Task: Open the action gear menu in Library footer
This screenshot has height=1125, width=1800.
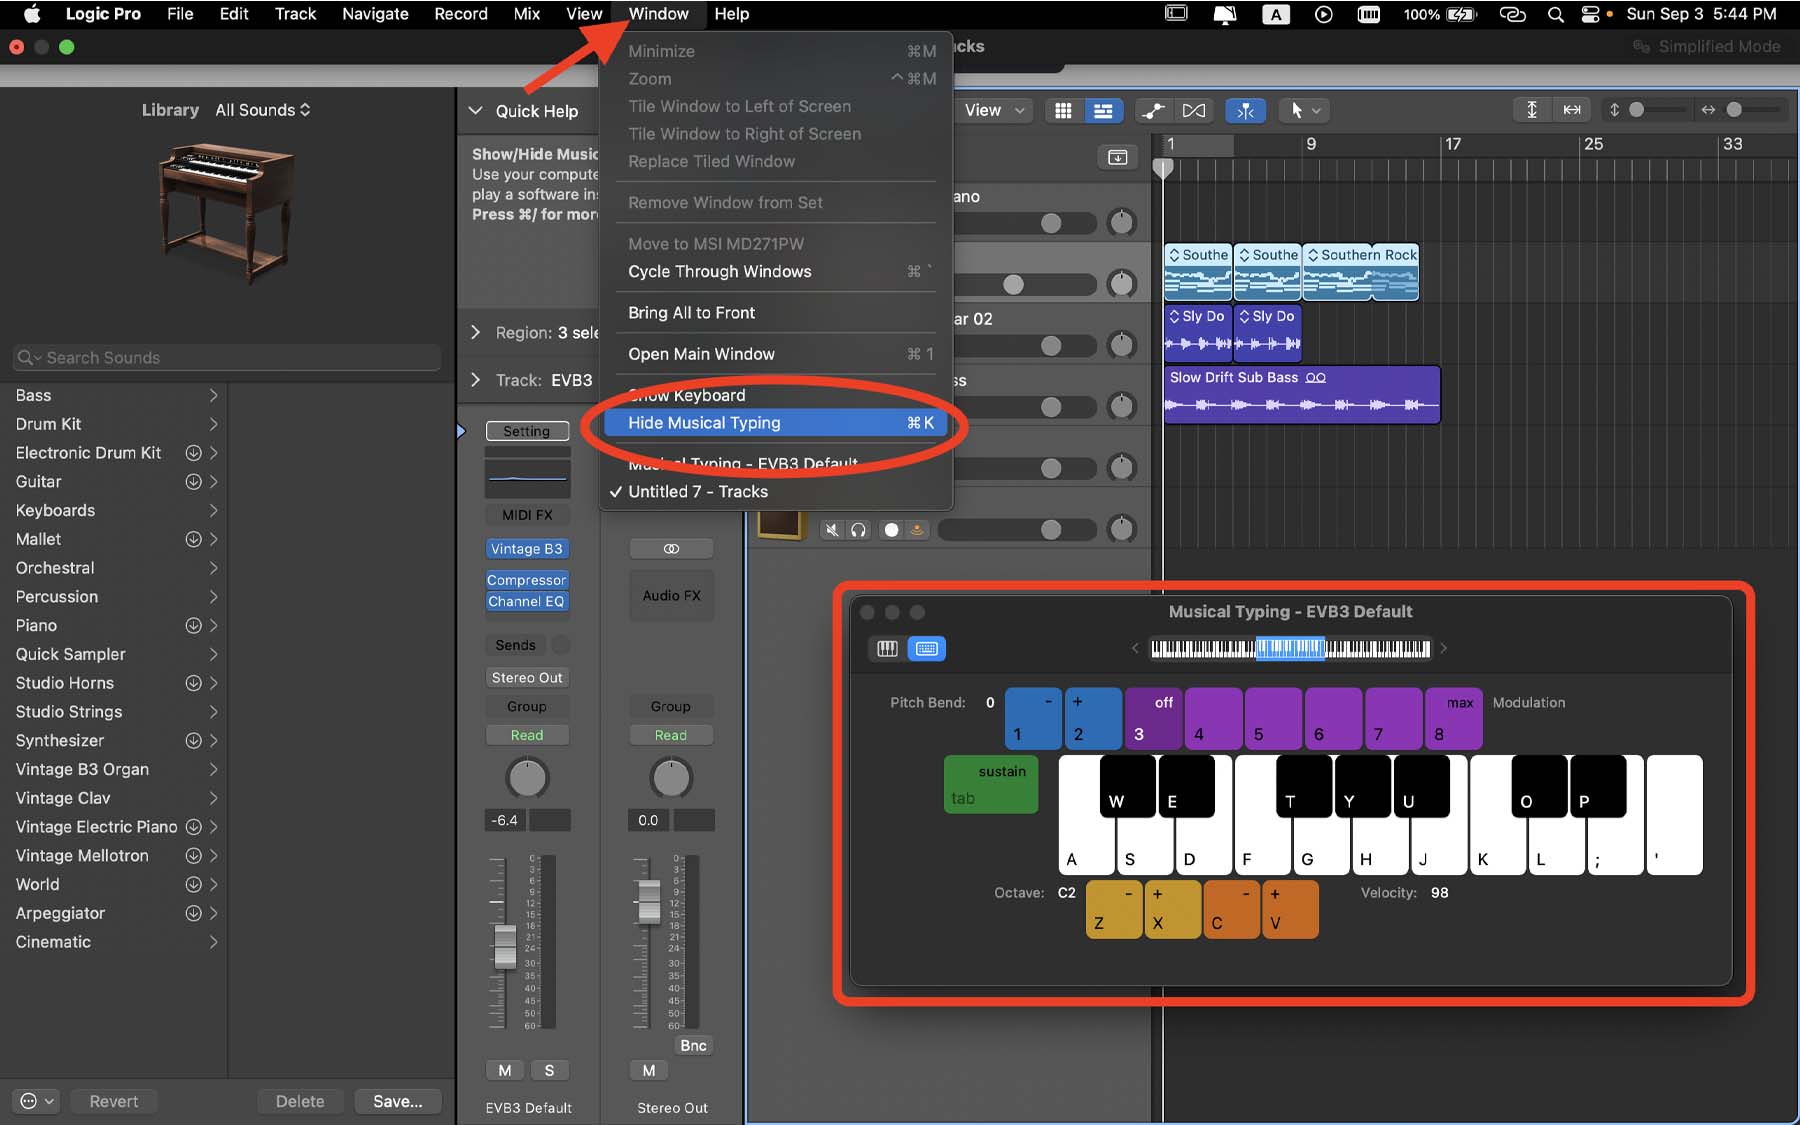Action: 37,1101
